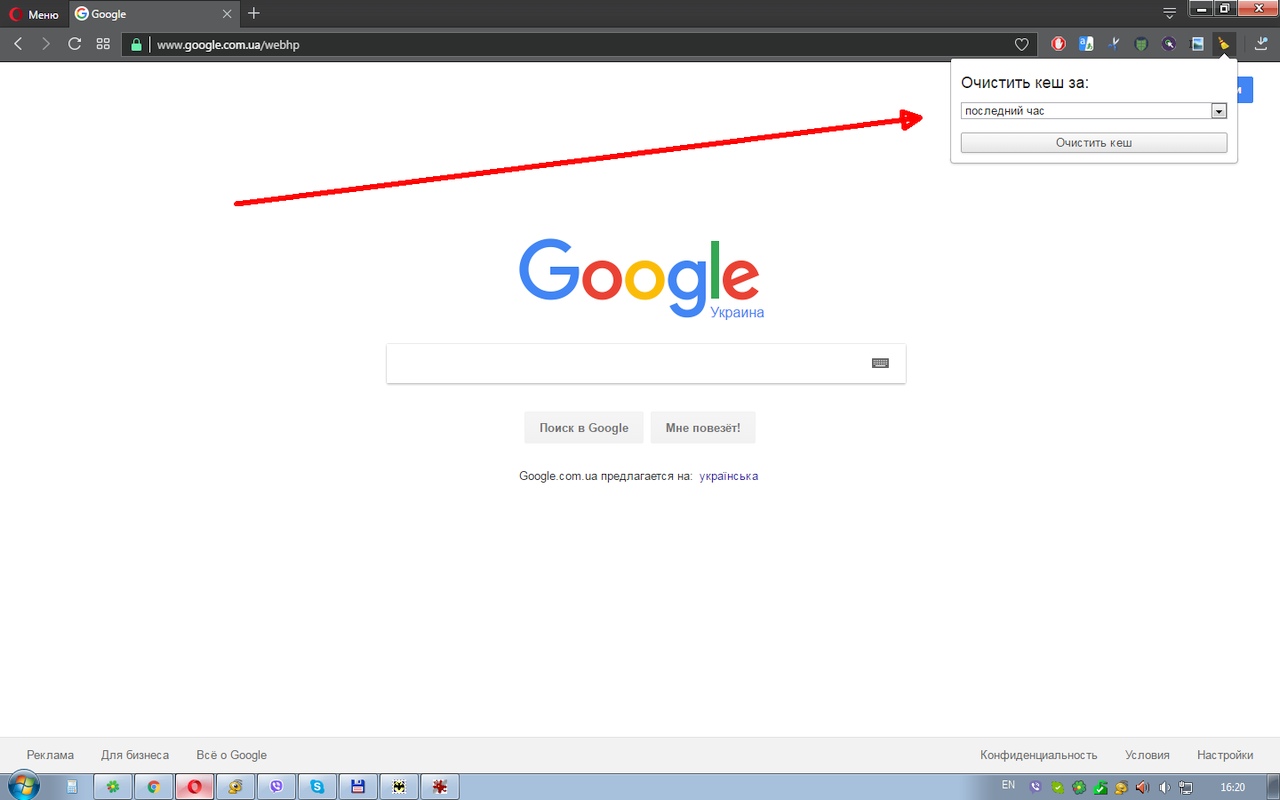Click the 16:20 system clock
1280x800 pixels.
coord(1233,787)
